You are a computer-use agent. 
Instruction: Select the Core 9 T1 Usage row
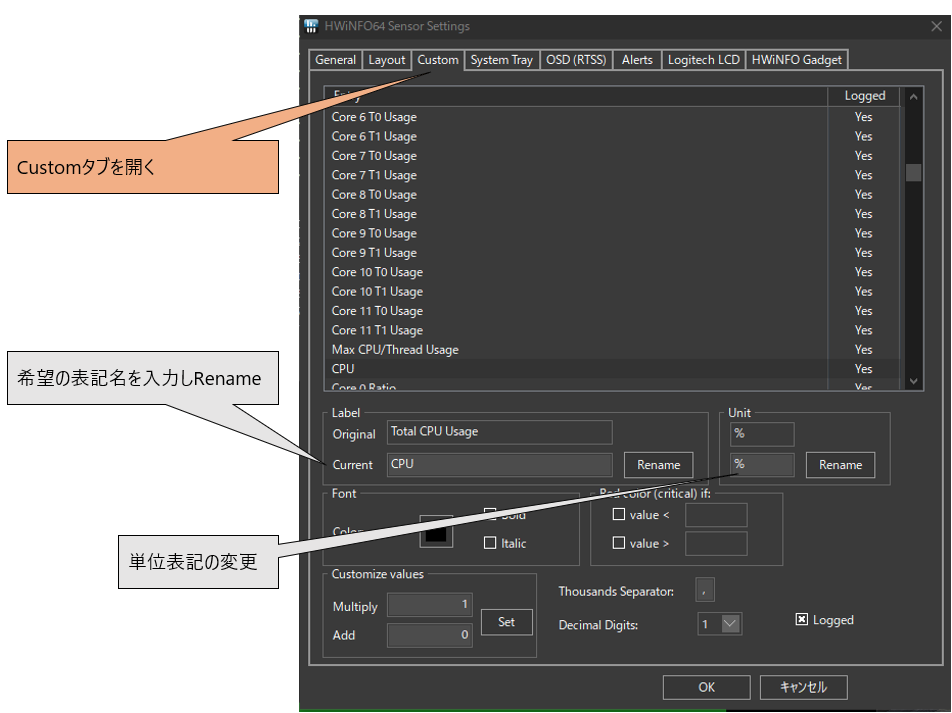pyautogui.click(x=611, y=253)
